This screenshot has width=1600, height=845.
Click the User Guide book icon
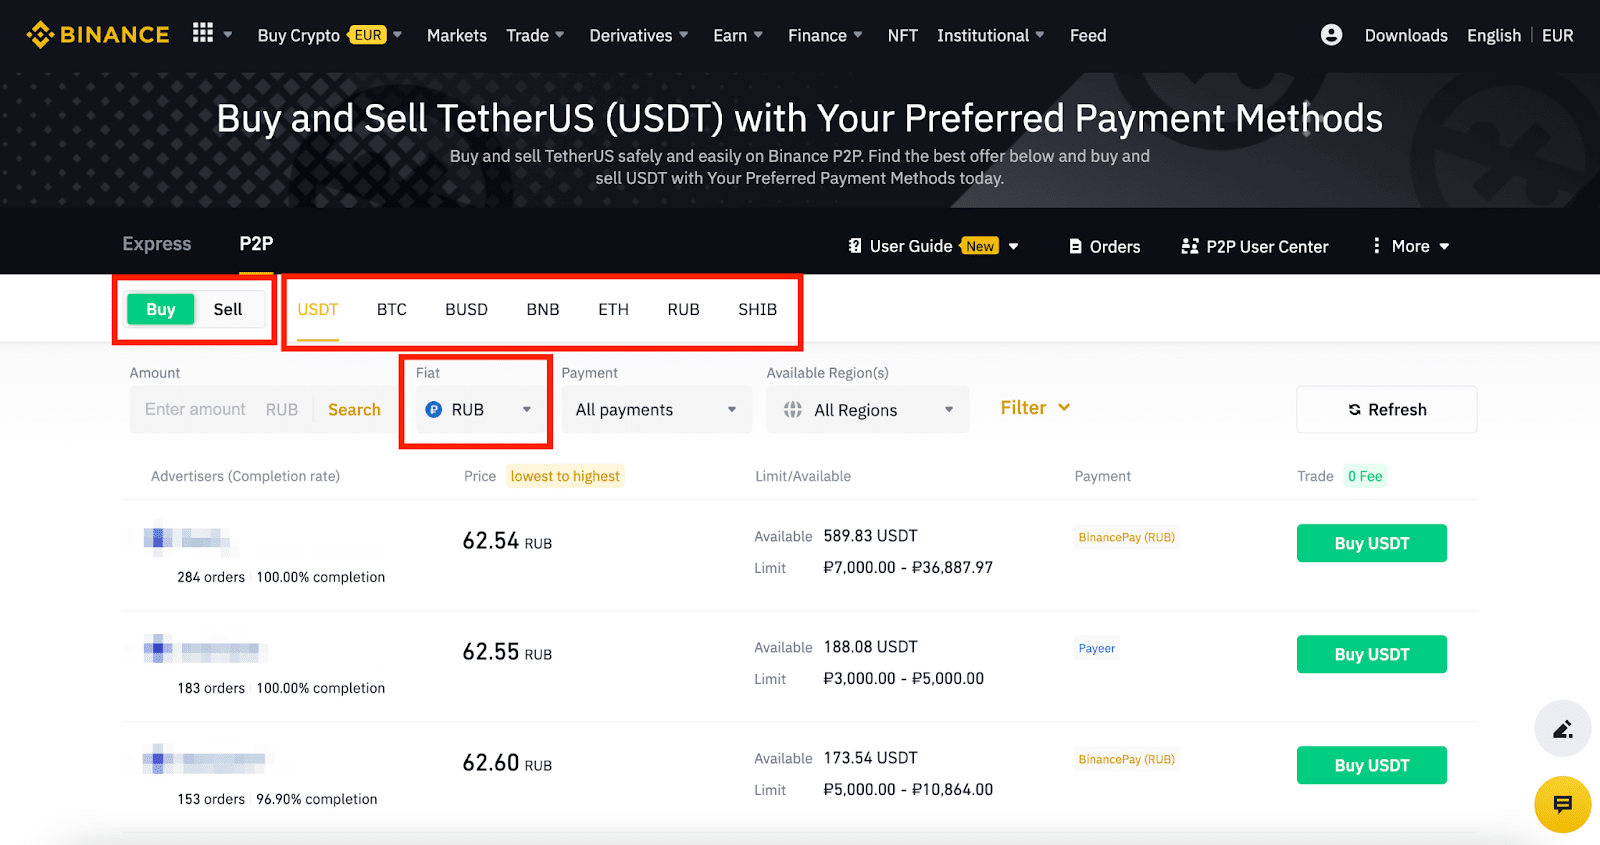[855, 246]
